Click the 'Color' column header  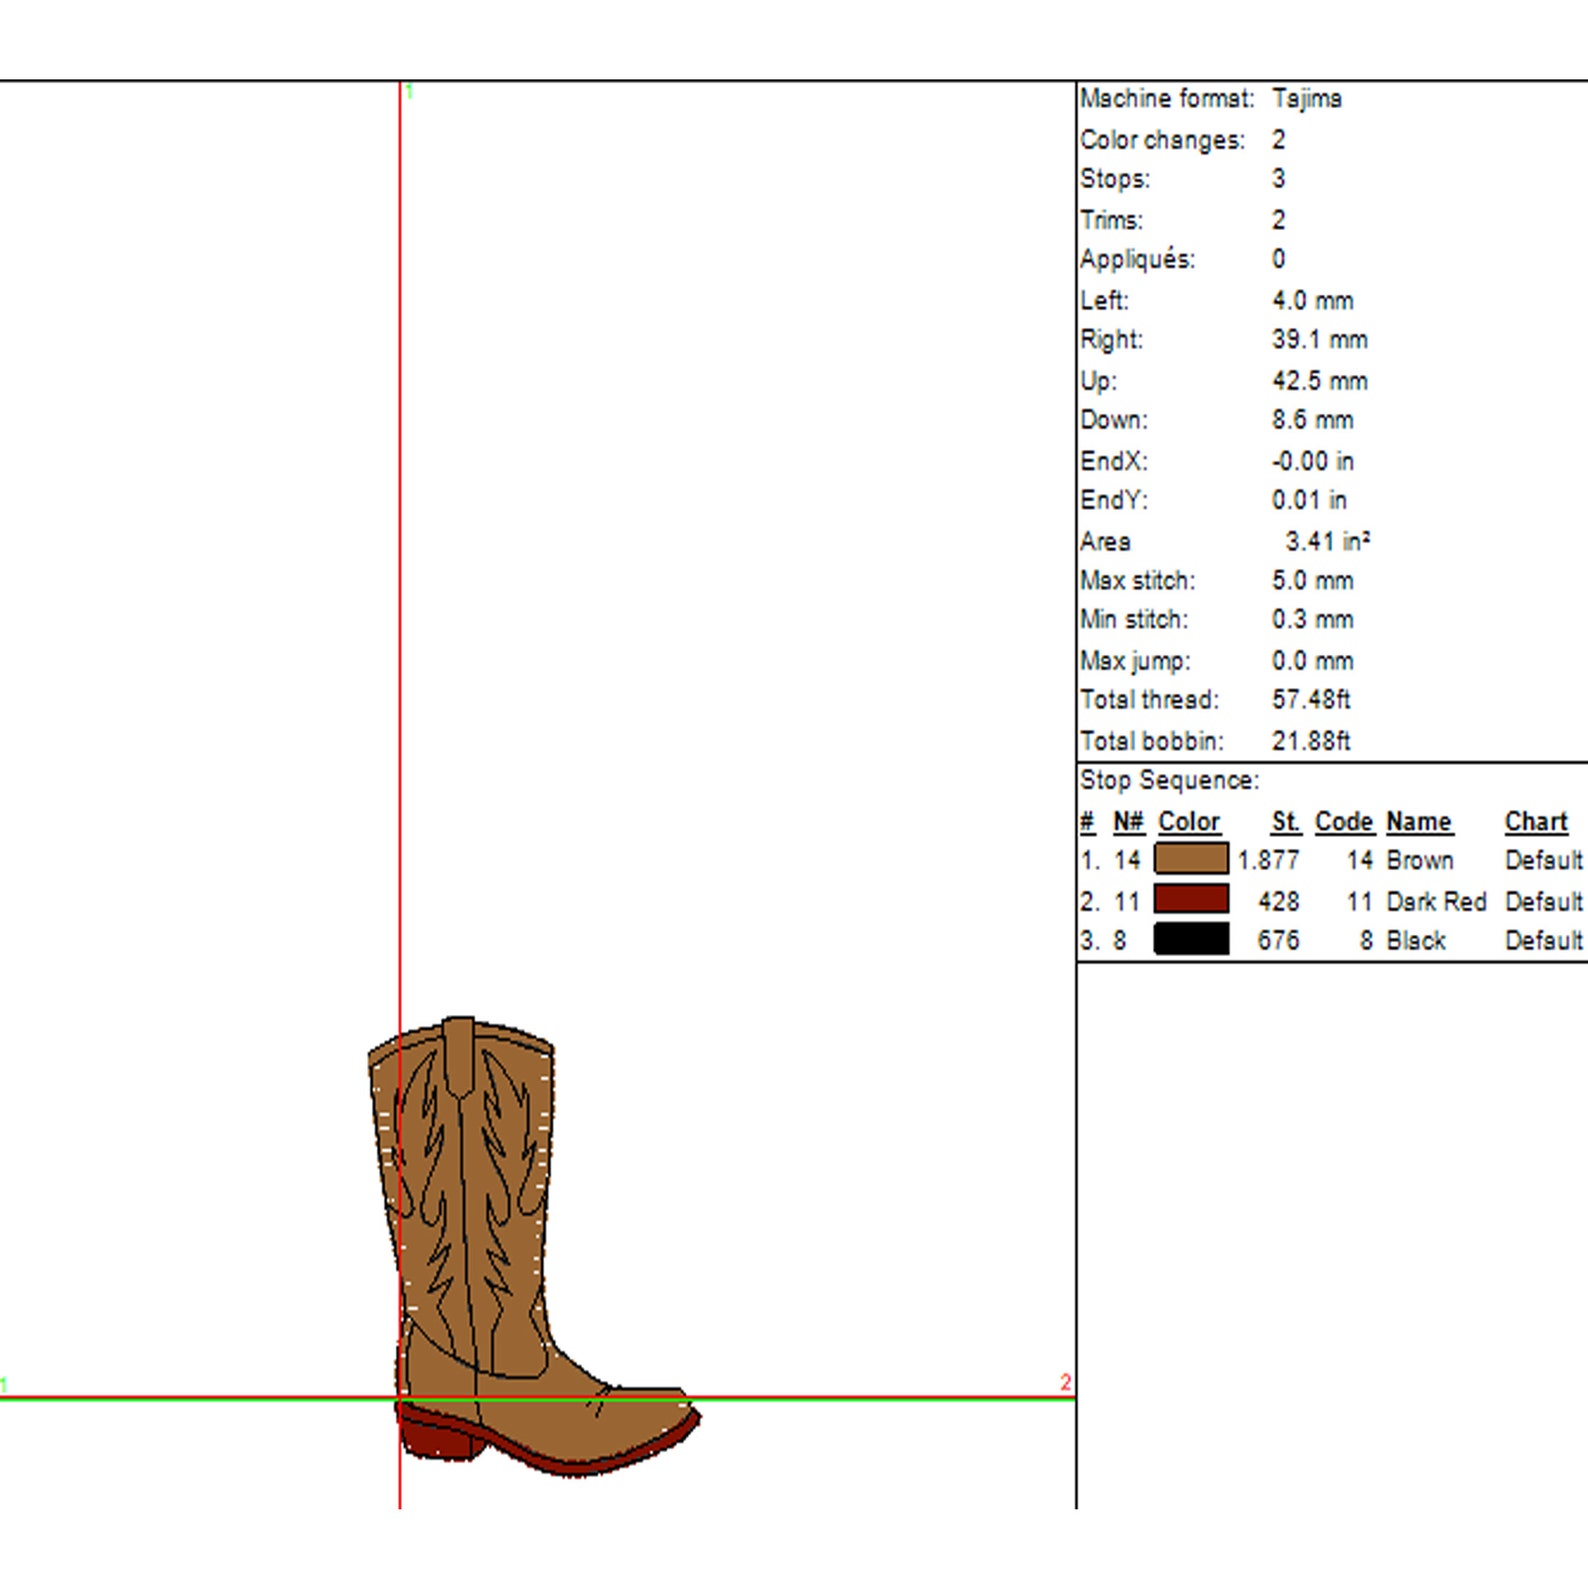coord(1189,822)
